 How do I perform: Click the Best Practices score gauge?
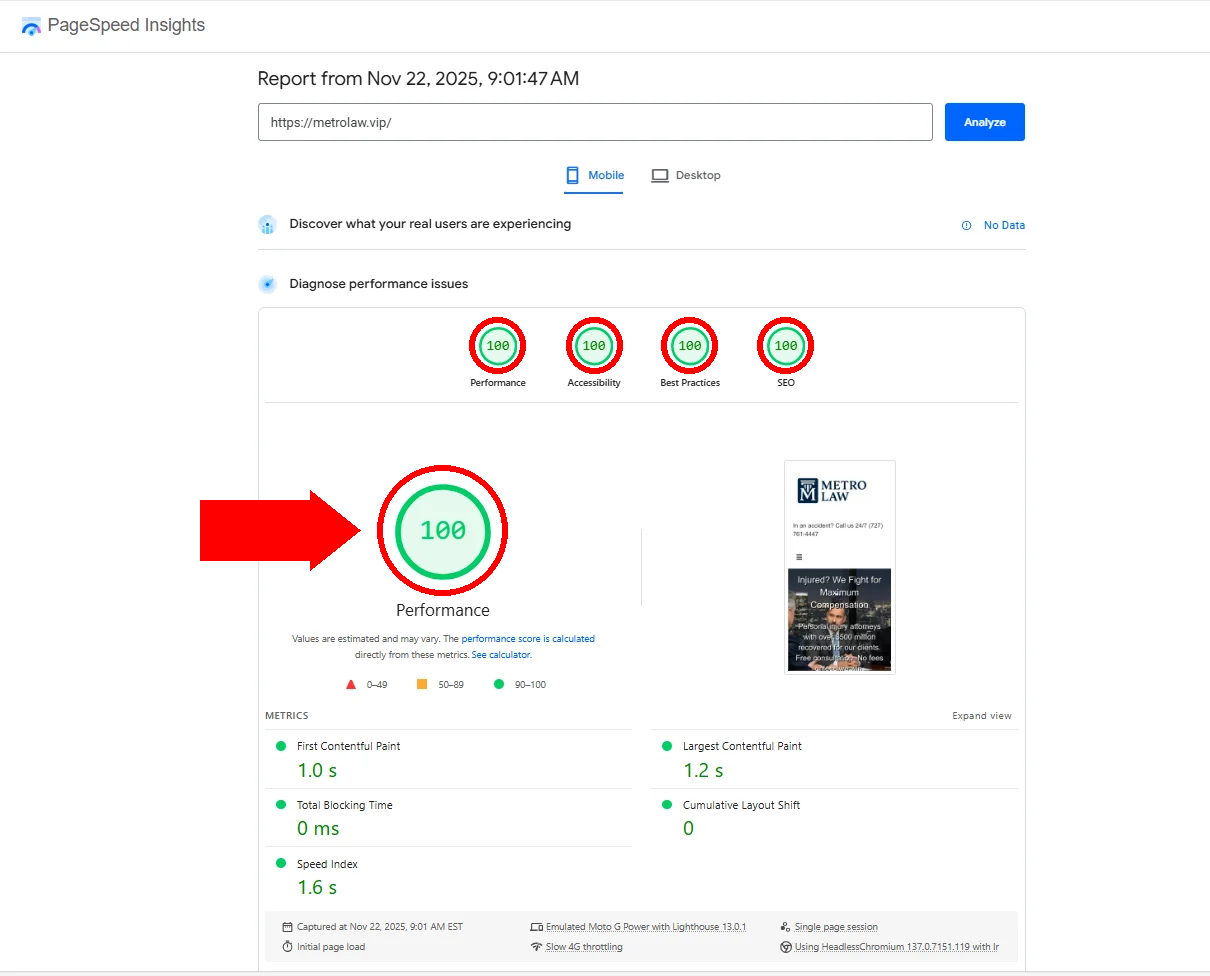coord(690,346)
